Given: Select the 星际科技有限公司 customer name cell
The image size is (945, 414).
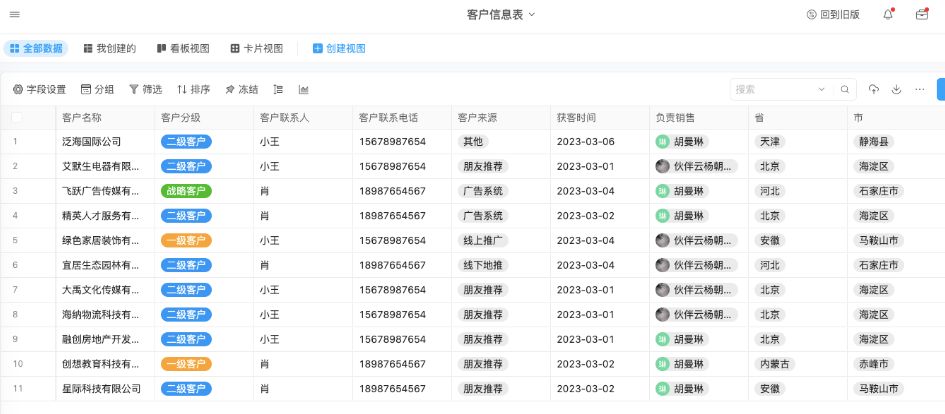Looking at the screenshot, I should (105, 389).
